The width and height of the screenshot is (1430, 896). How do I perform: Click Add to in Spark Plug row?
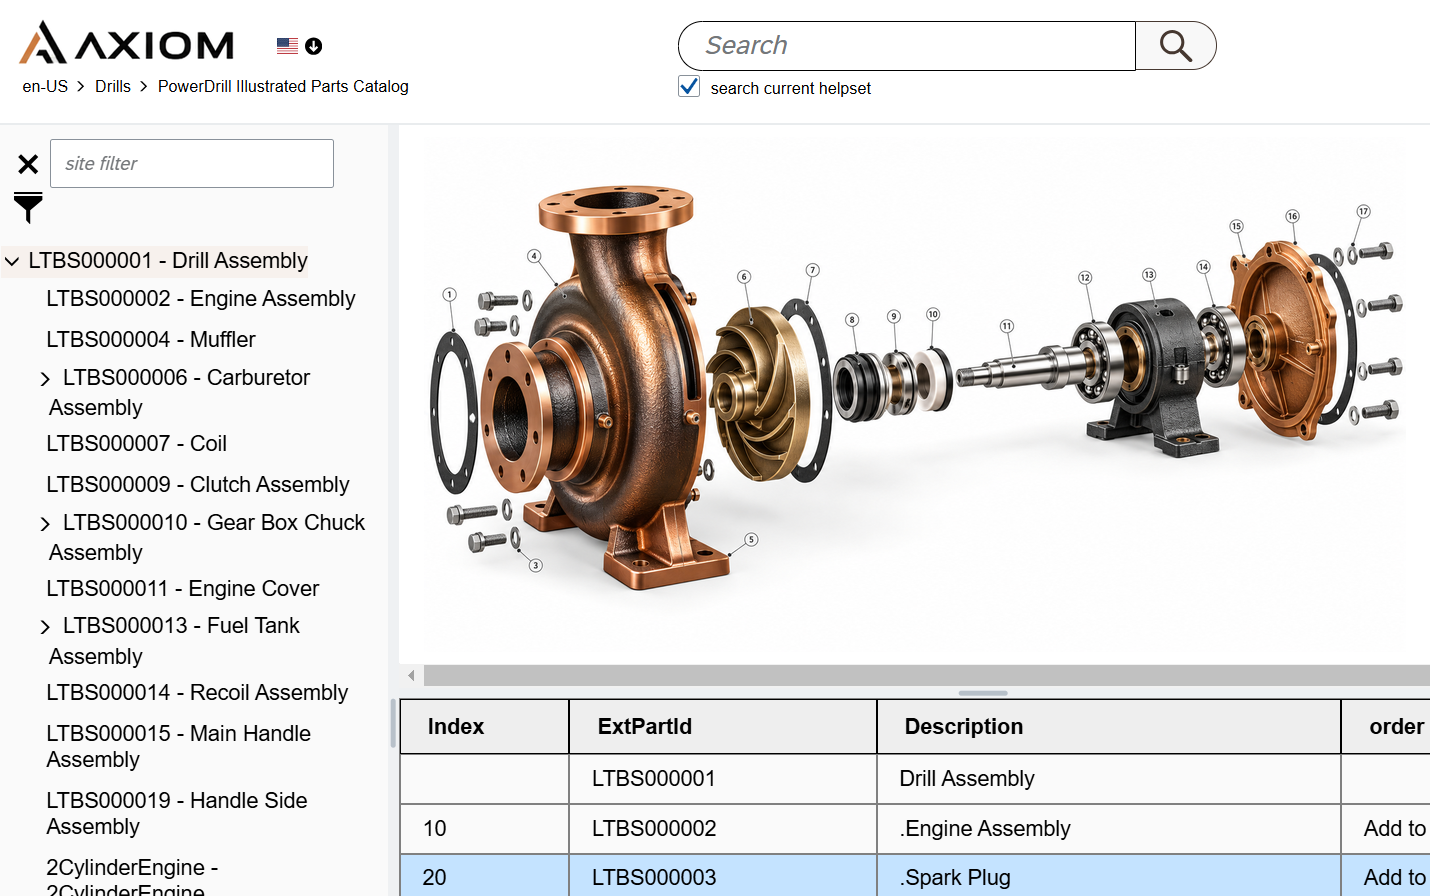(x=1394, y=878)
